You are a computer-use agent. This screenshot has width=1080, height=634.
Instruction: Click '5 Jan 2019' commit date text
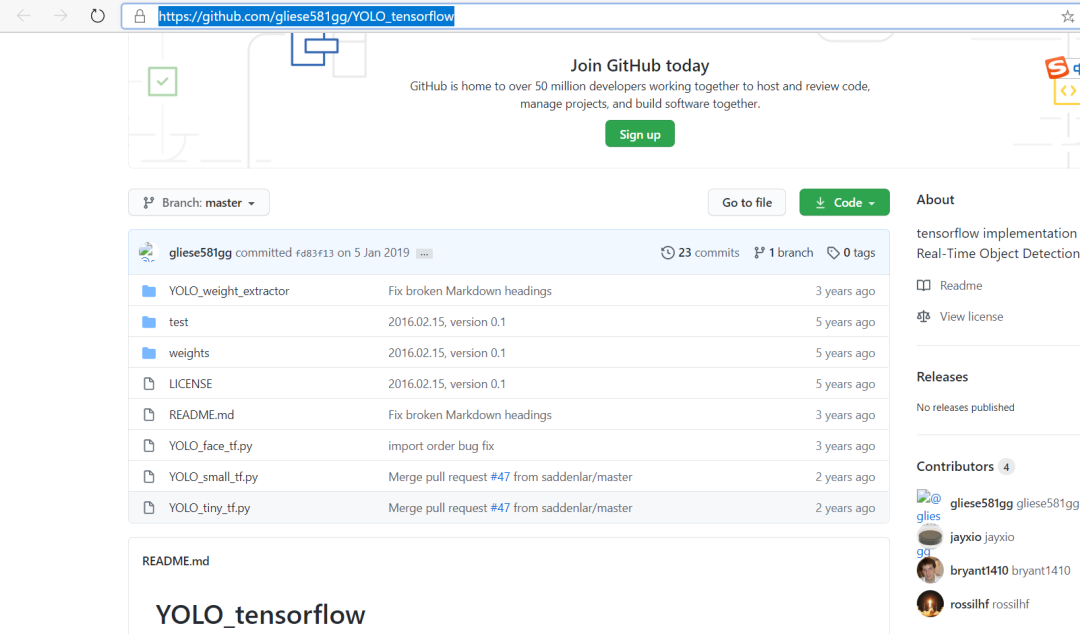click(382, 253)
